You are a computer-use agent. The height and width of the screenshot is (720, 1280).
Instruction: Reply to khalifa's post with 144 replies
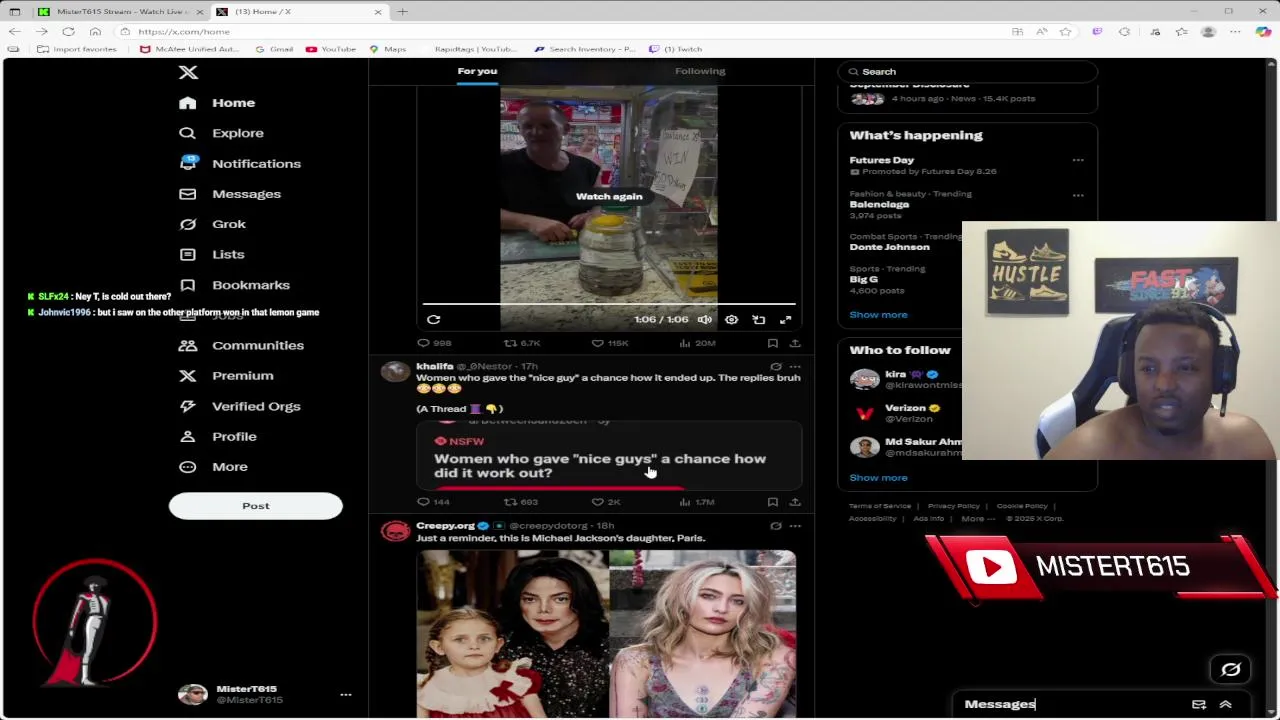click(433, 502)
